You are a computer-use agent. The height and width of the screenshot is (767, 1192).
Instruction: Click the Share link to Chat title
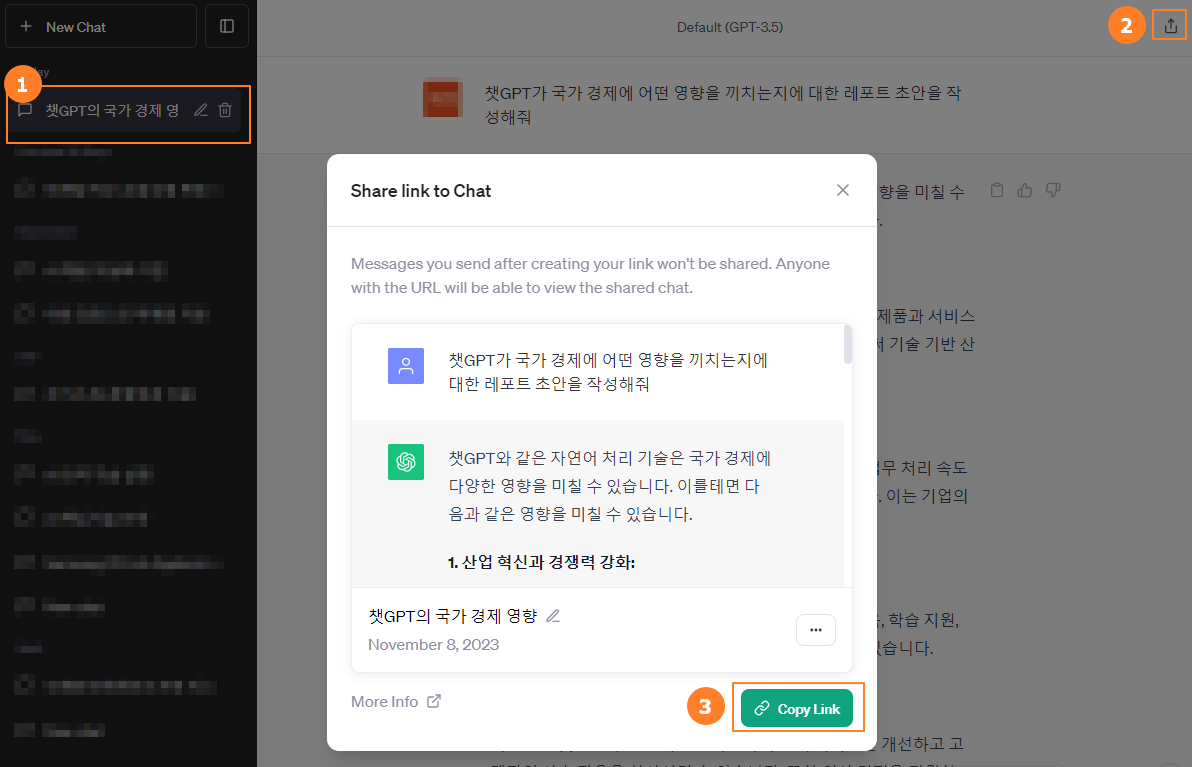point(420,191)
